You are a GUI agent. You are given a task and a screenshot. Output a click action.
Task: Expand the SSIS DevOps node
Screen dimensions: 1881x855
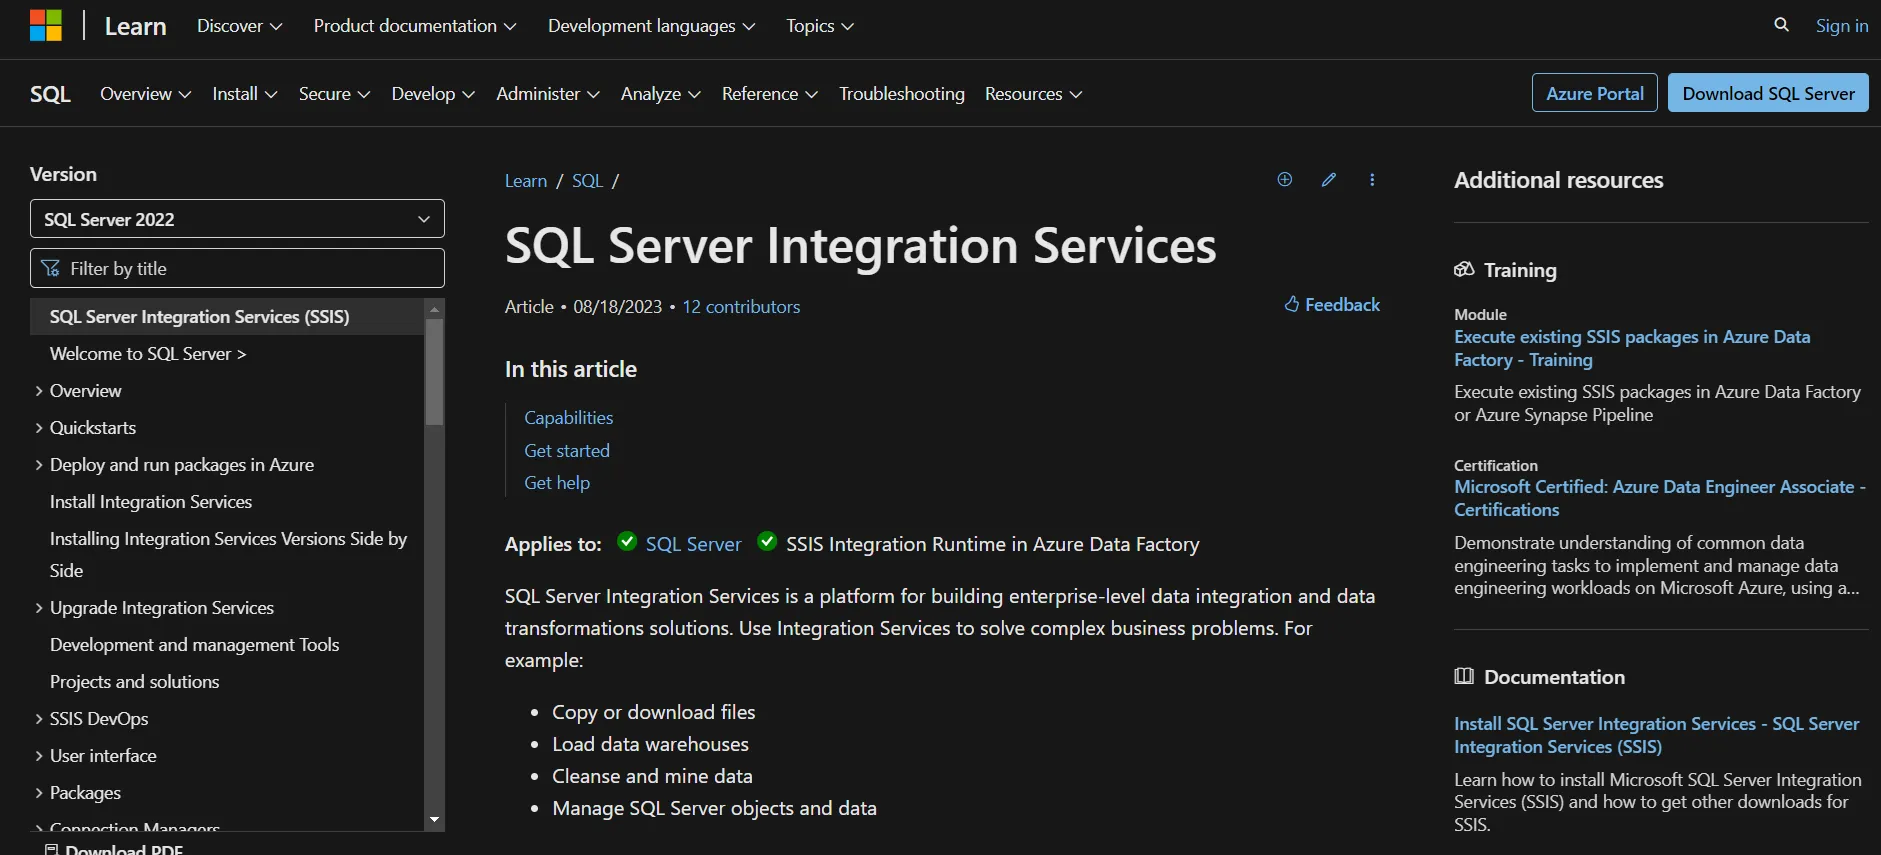point(39,719)
